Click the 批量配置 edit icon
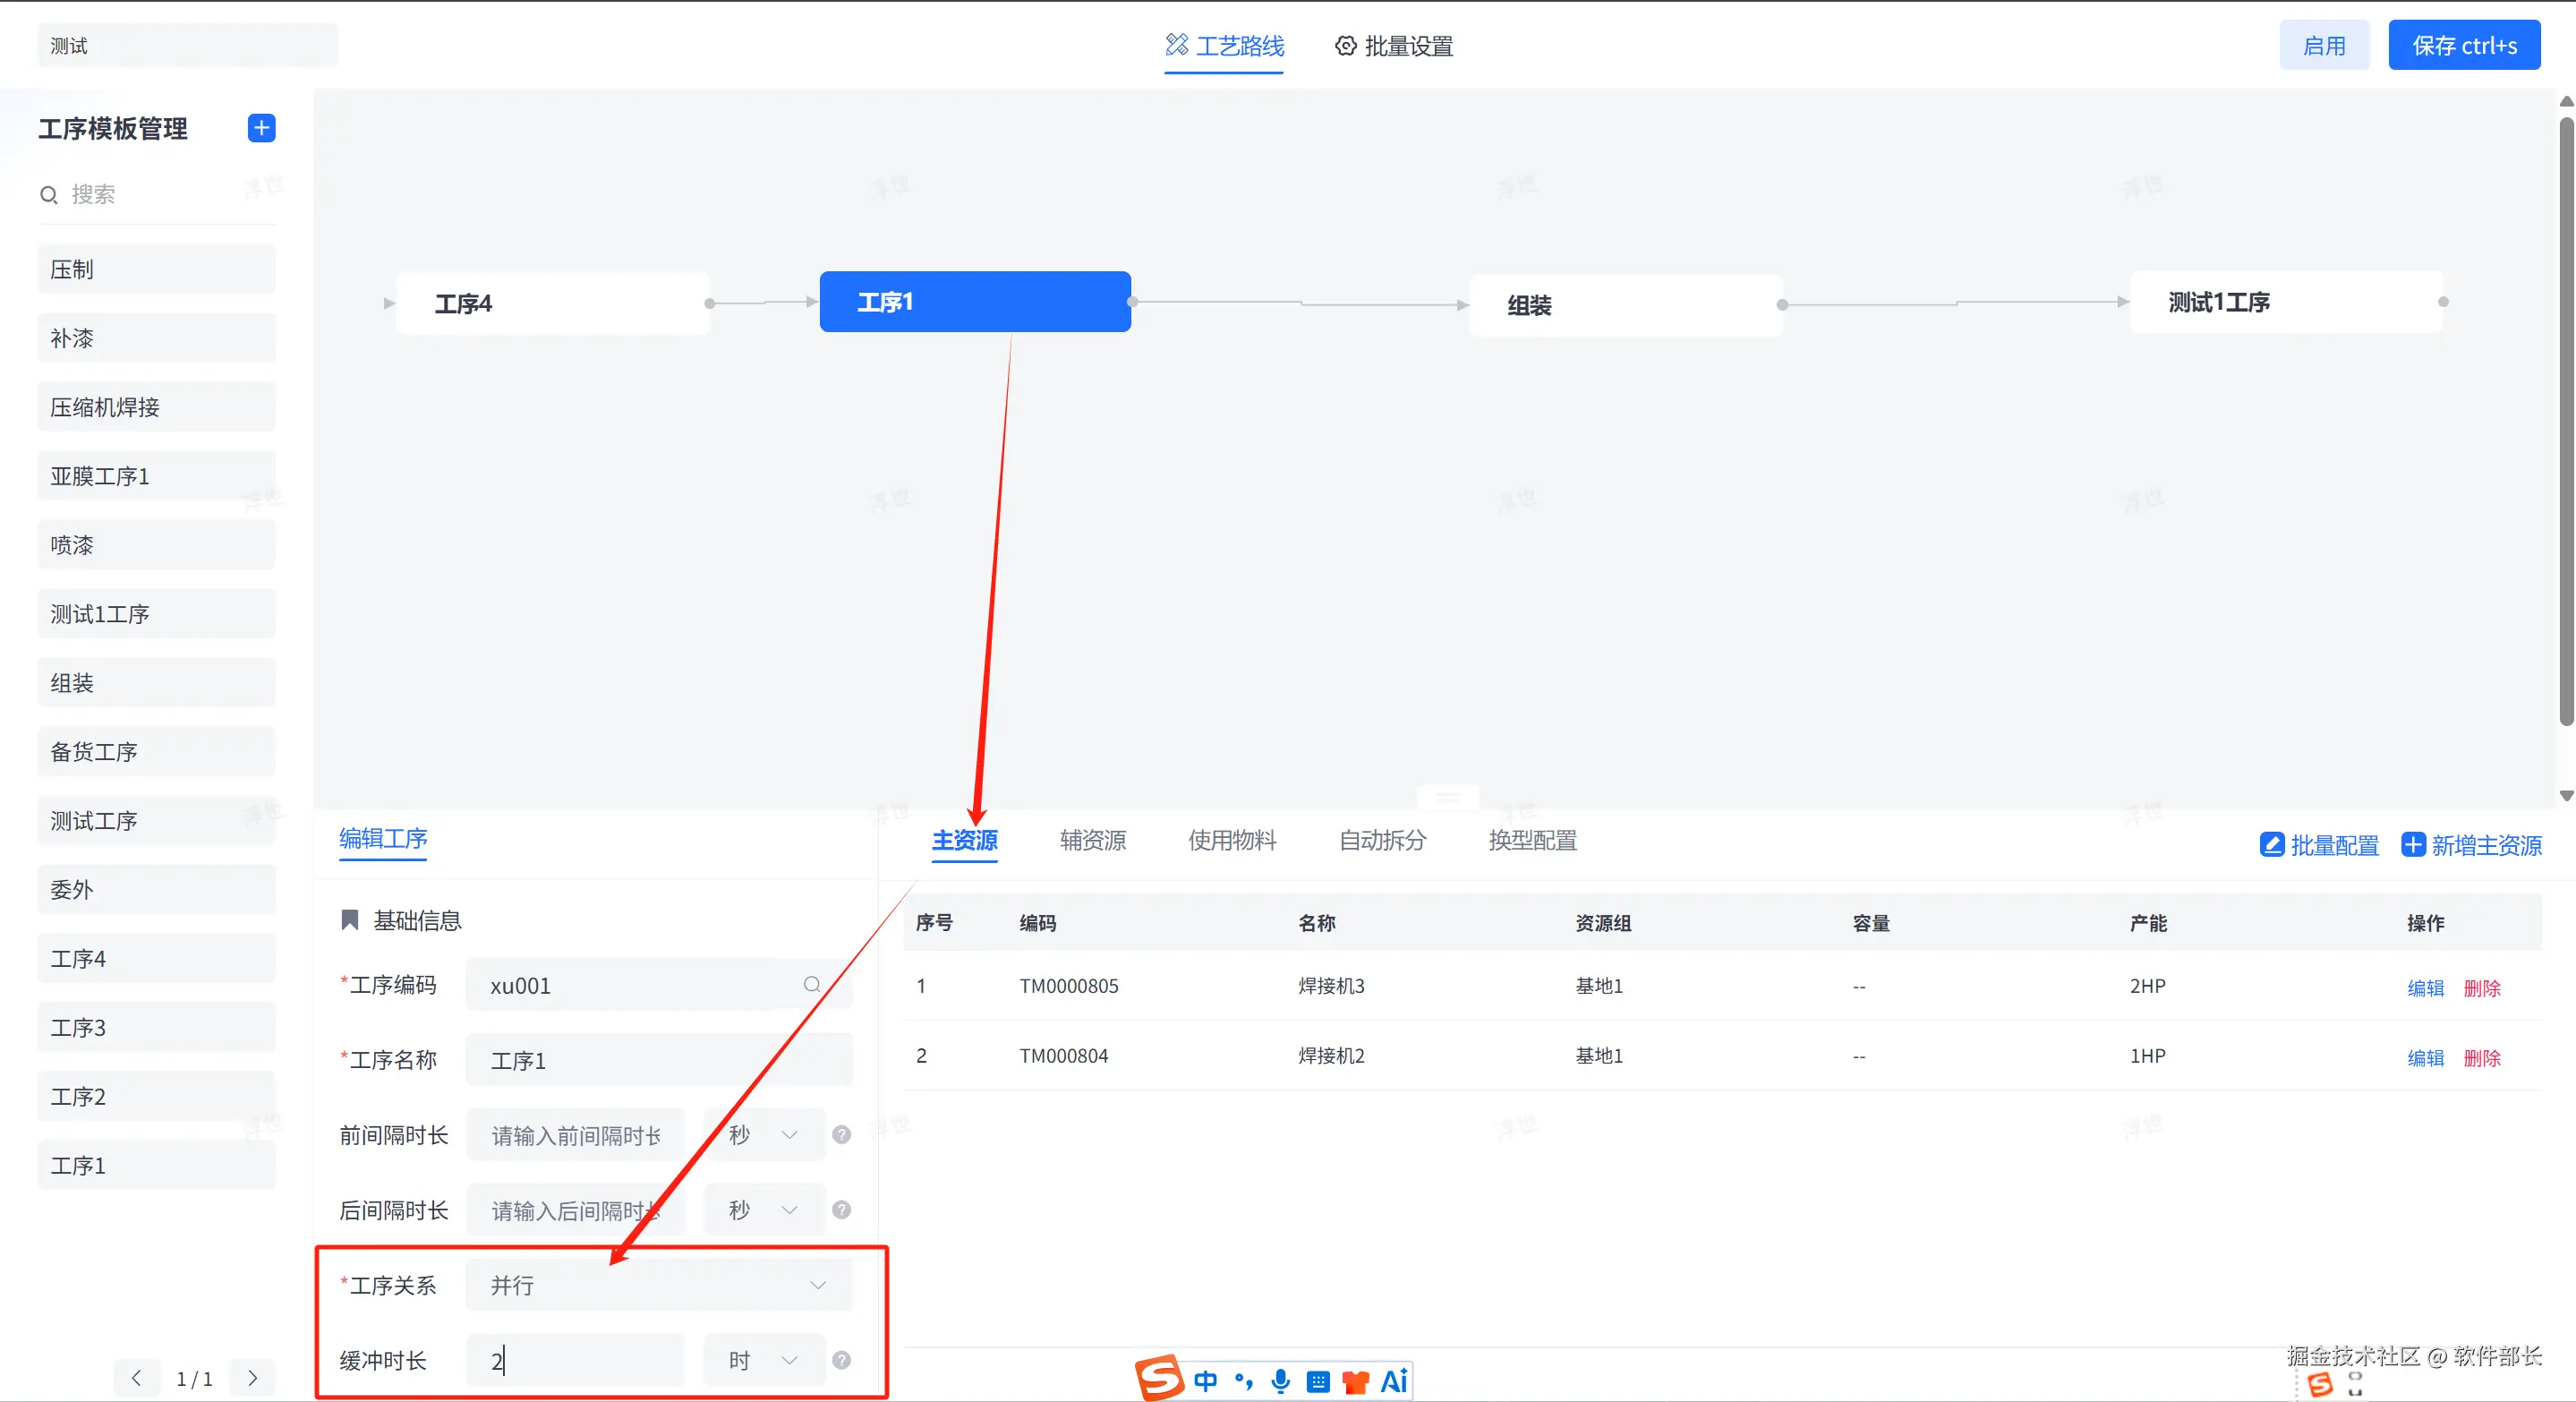This screenshot has width=2576, height=1402. (x=2272, y=845)
